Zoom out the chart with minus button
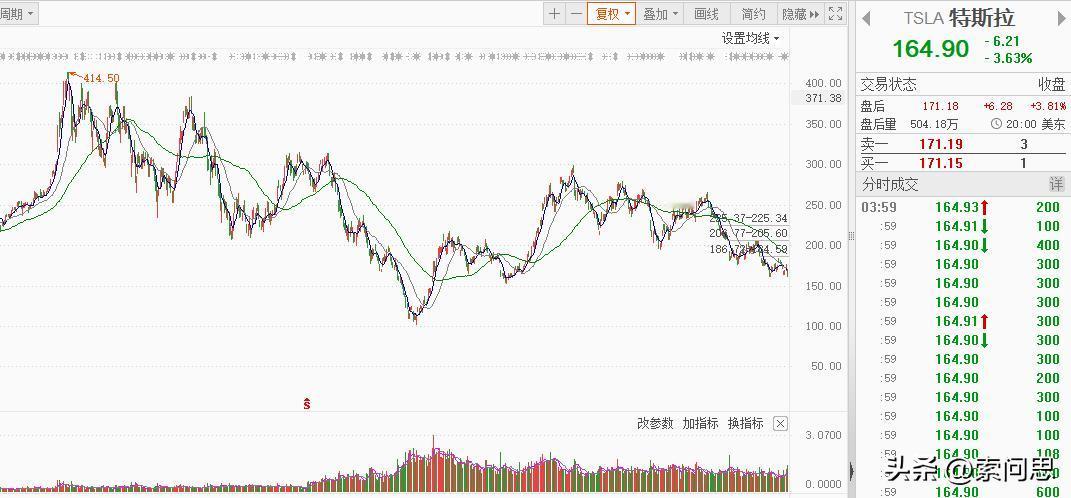This screenshot has height=498, width=1071. point(576,14)
